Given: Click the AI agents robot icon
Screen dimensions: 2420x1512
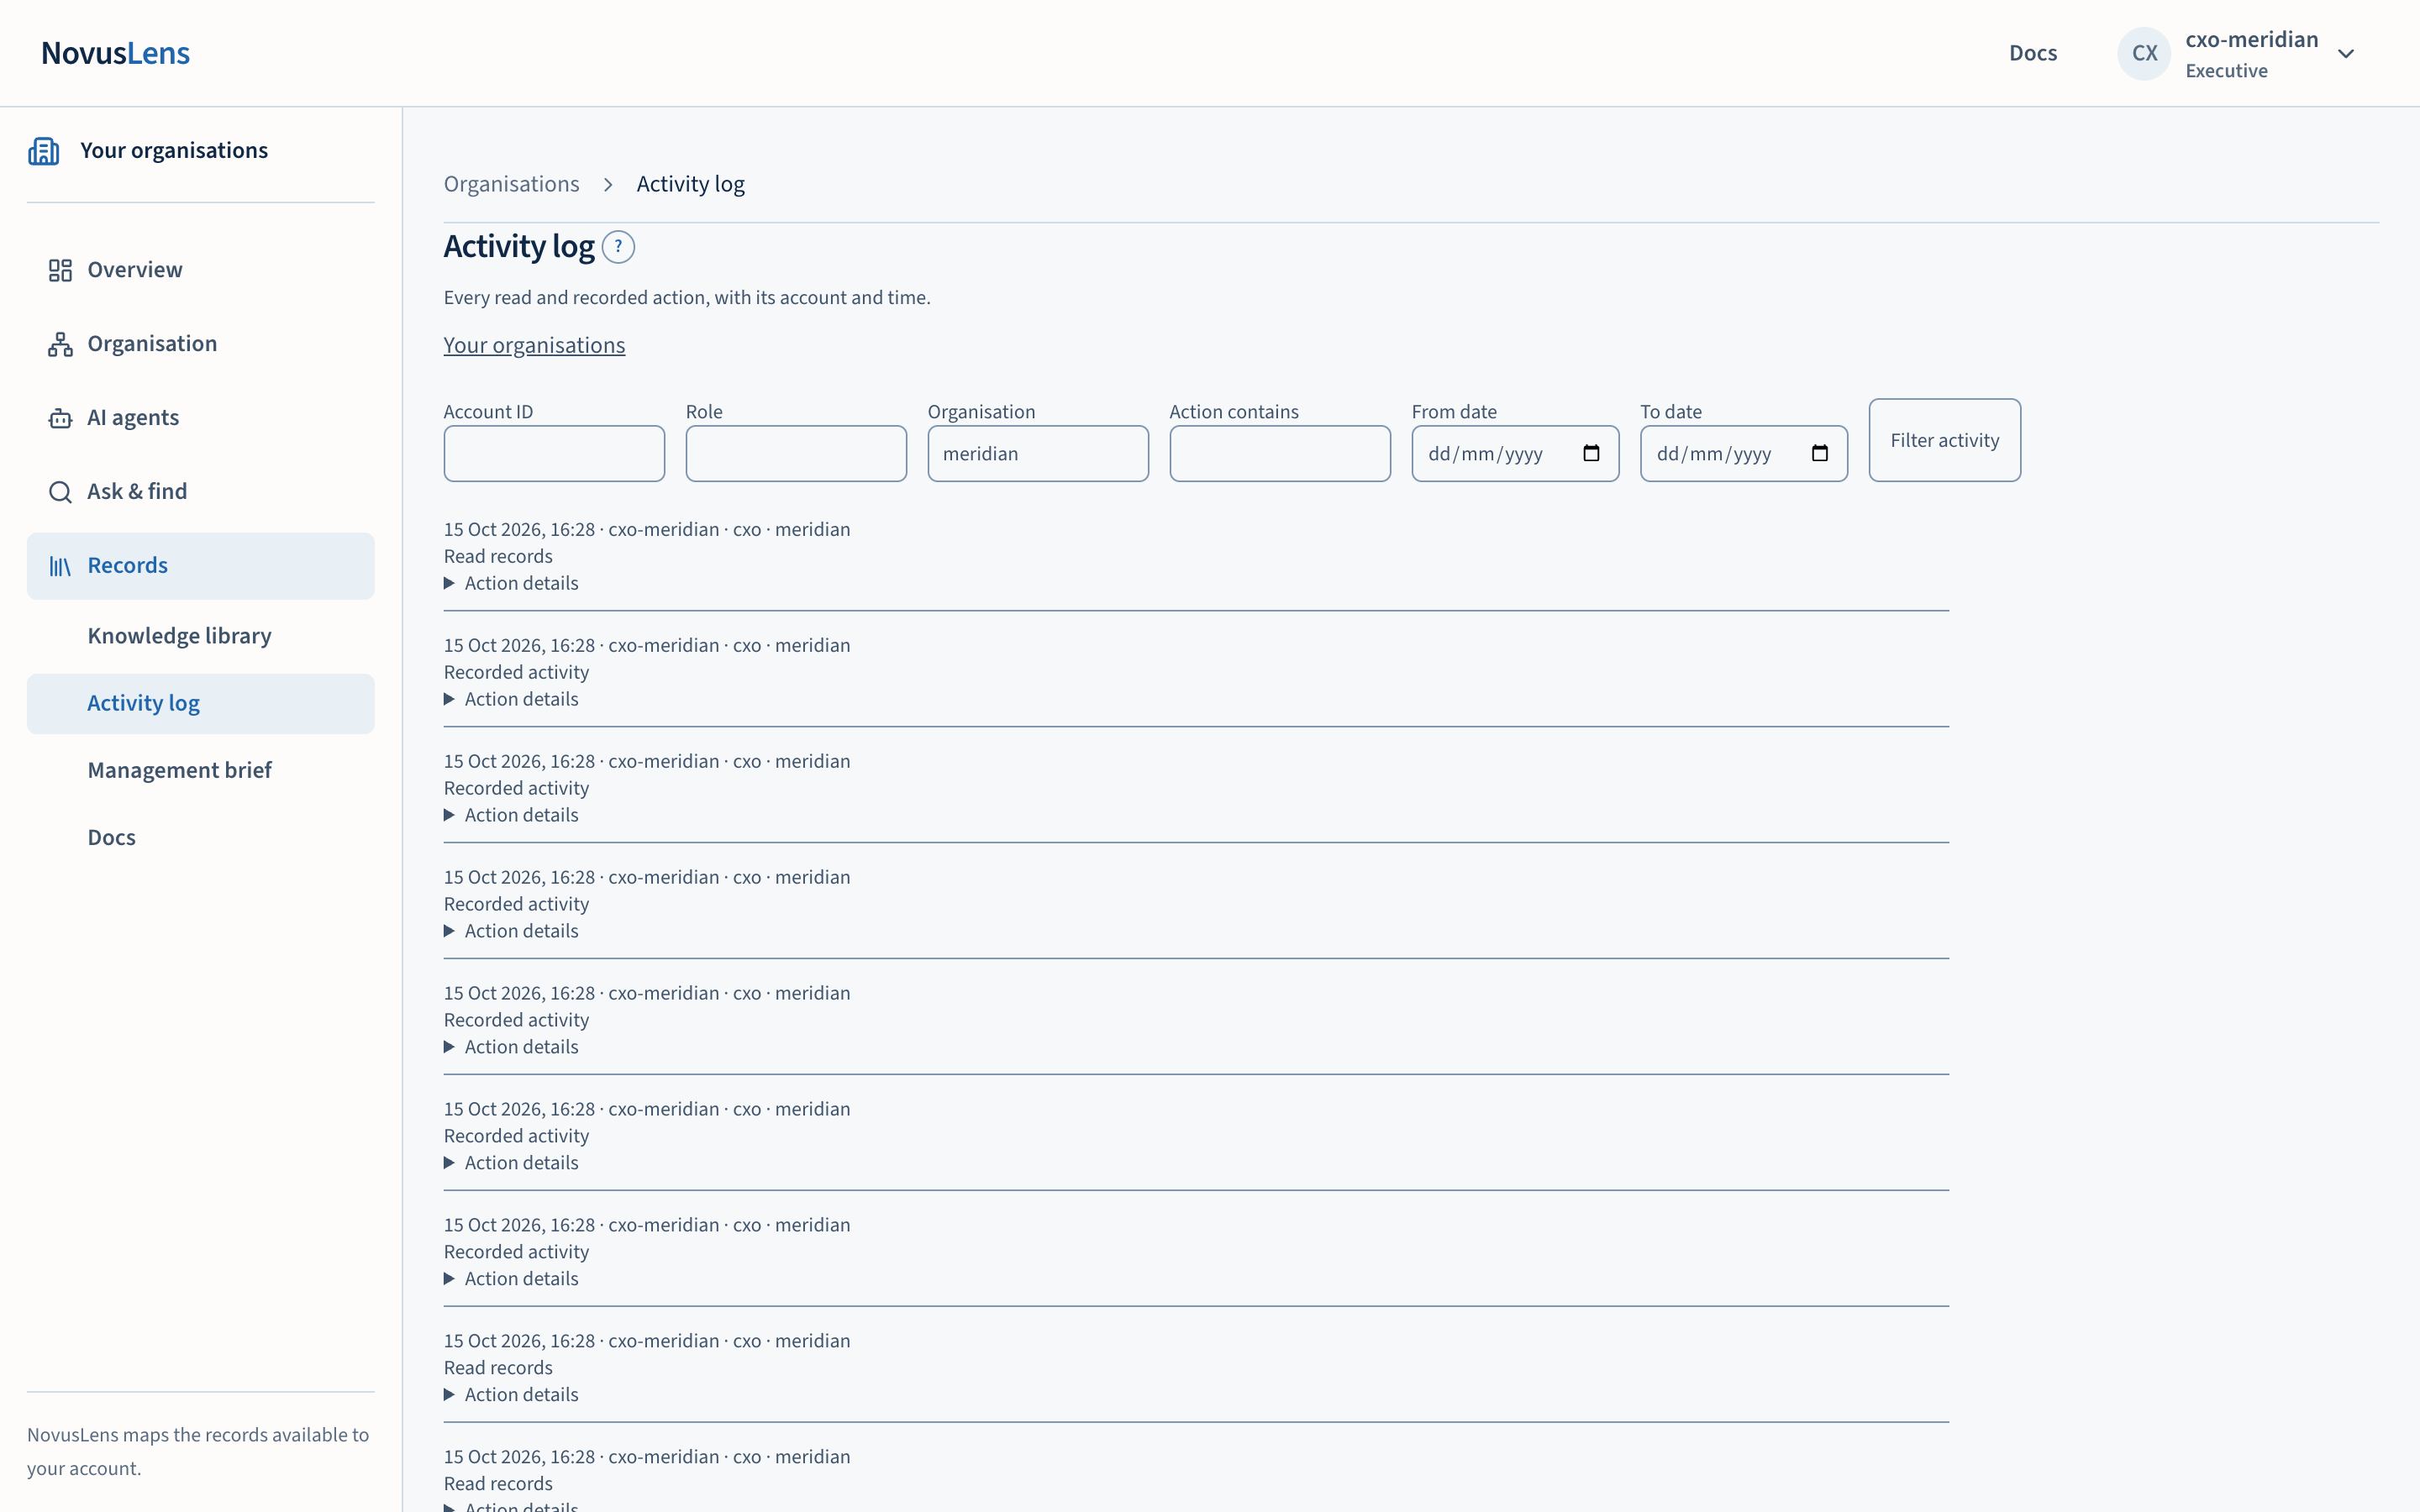Looking at the screenshot, I should [x=60, y=418].
